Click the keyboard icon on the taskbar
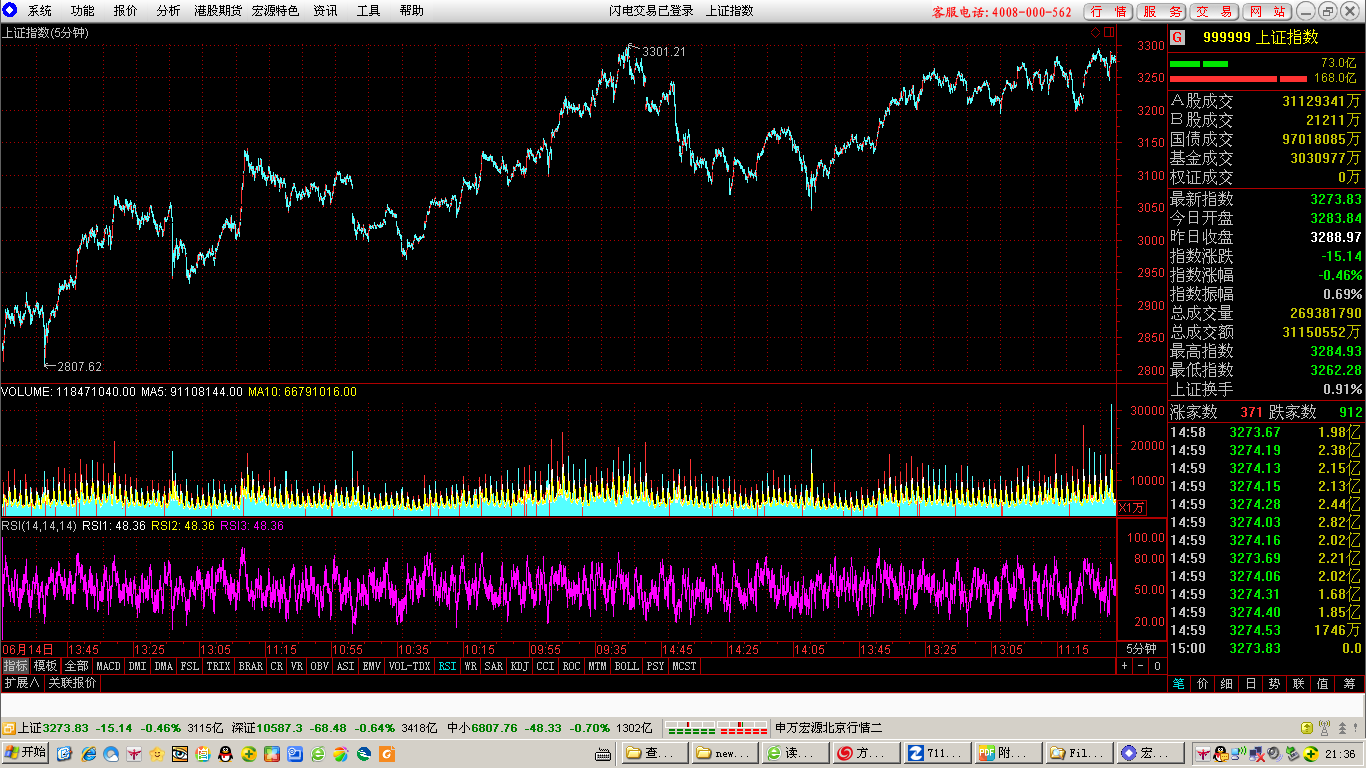Screen dimensions: 1366x768 pos(603,753)
